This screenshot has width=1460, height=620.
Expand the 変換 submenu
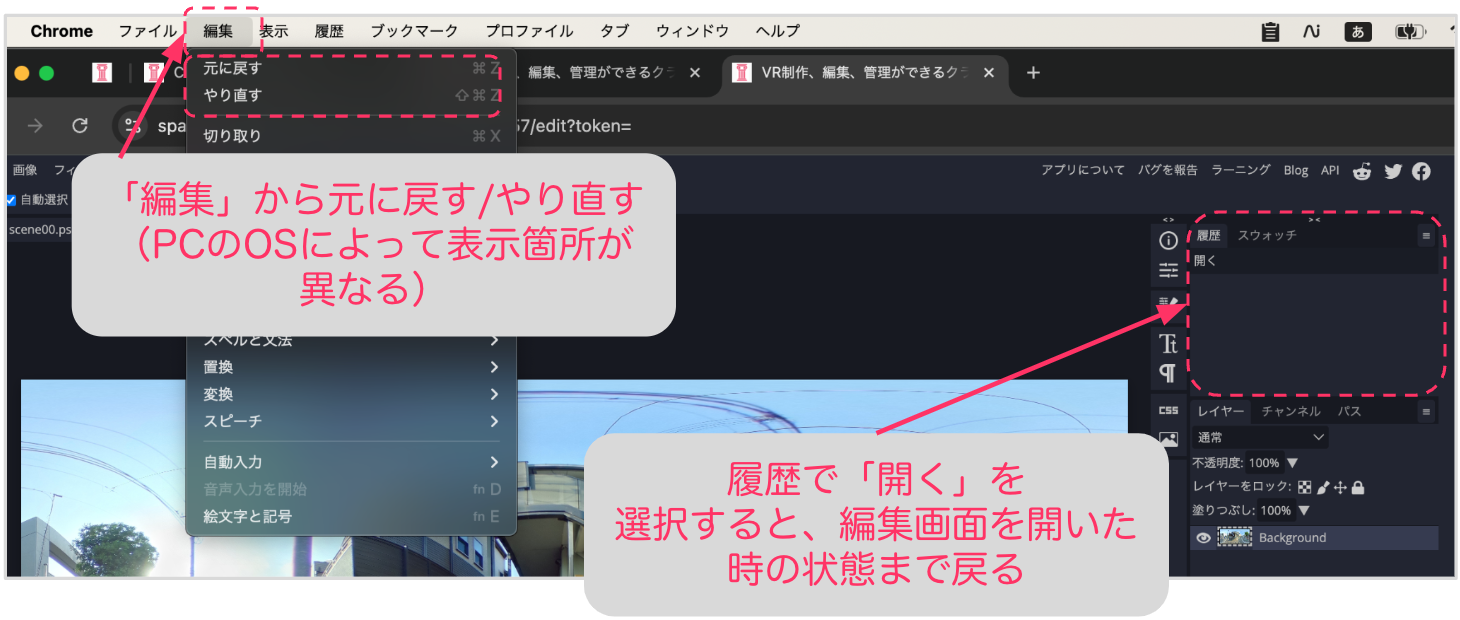[x=351, y=394]
